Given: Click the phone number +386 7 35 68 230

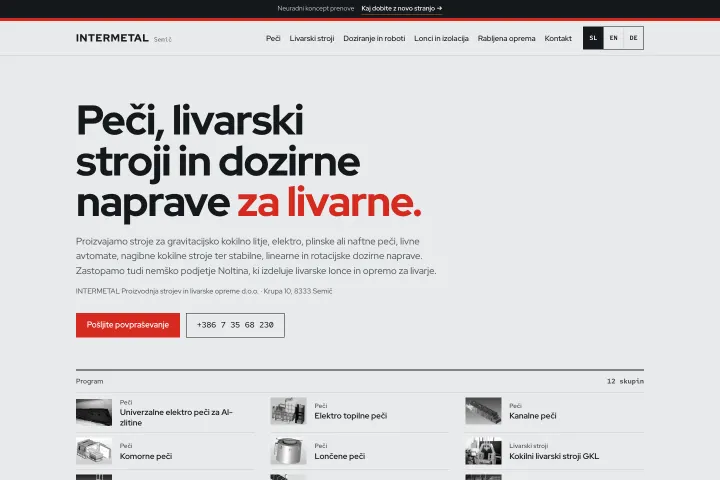Looking at the screenshot, I should pyautogui.click(x=235, y=325).
